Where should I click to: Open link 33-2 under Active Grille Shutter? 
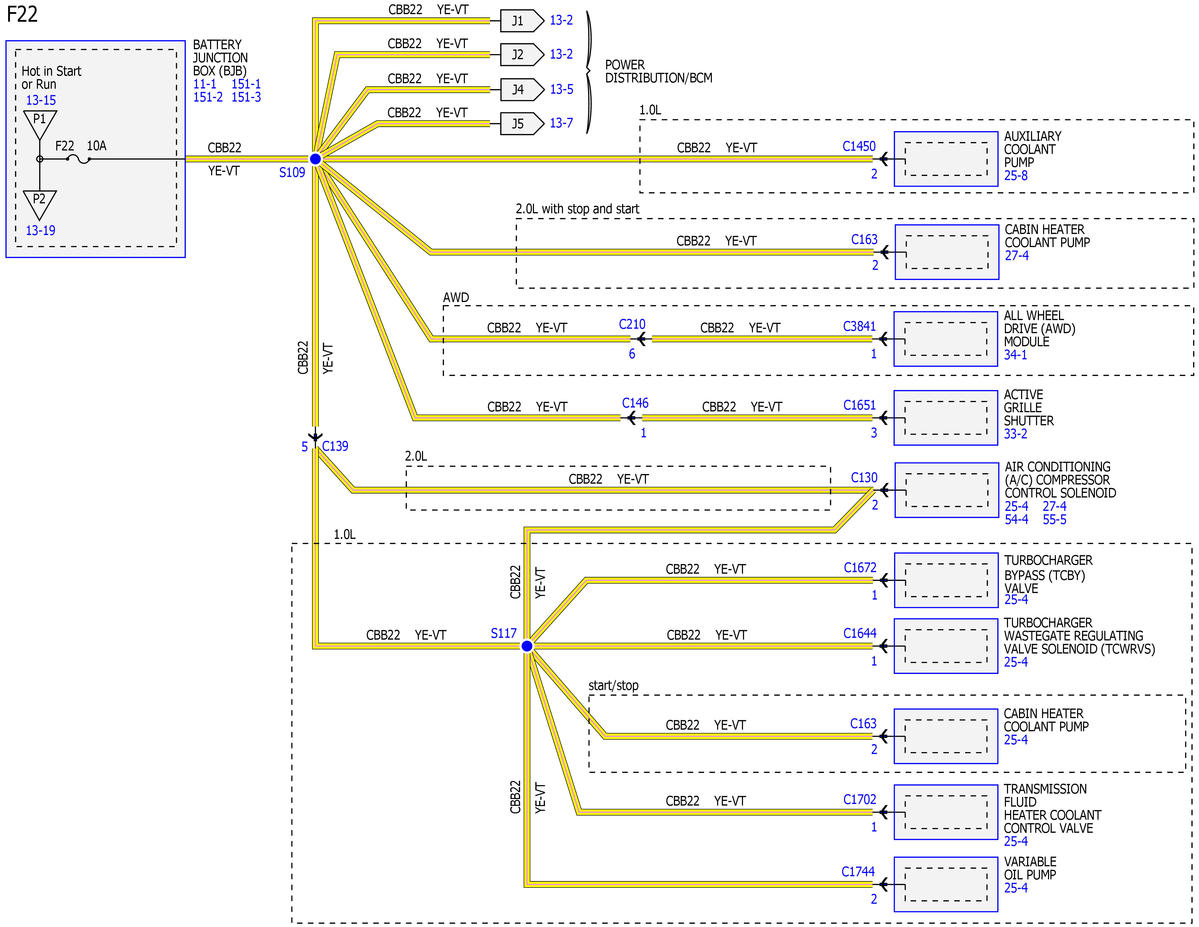1015,434
